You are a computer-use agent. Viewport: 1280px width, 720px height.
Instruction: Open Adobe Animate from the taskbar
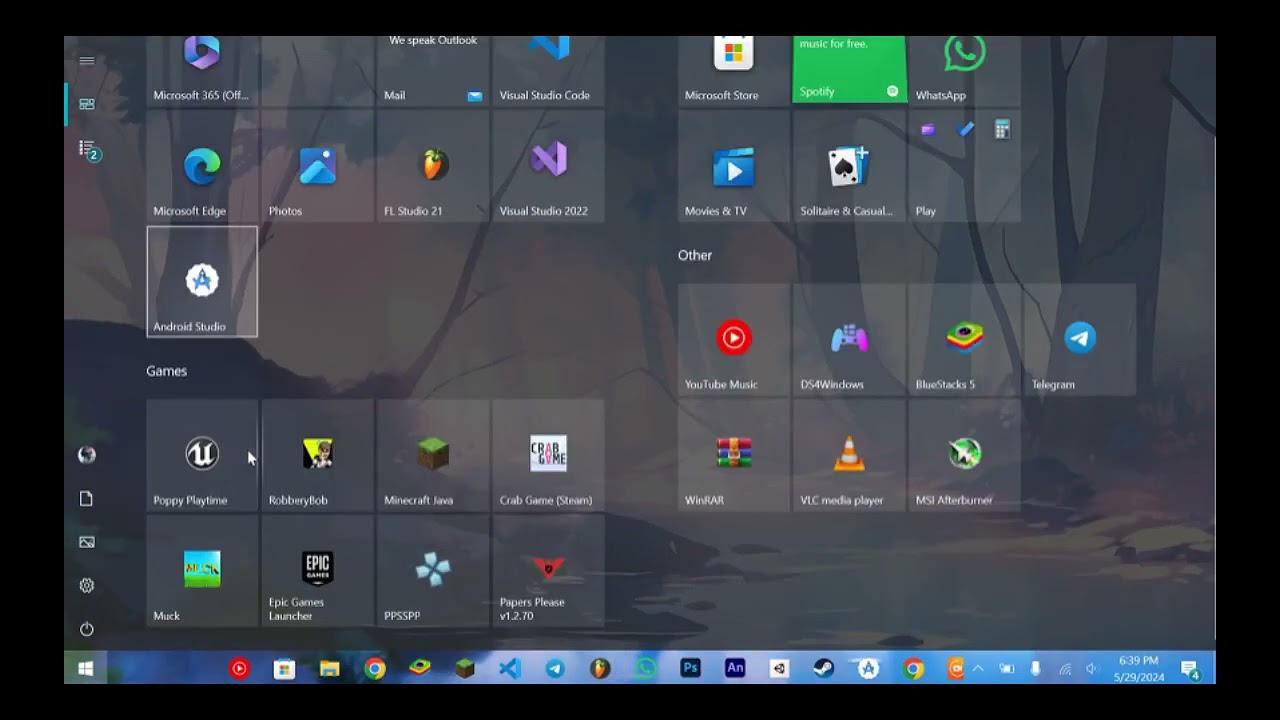(x=735, y=669)
